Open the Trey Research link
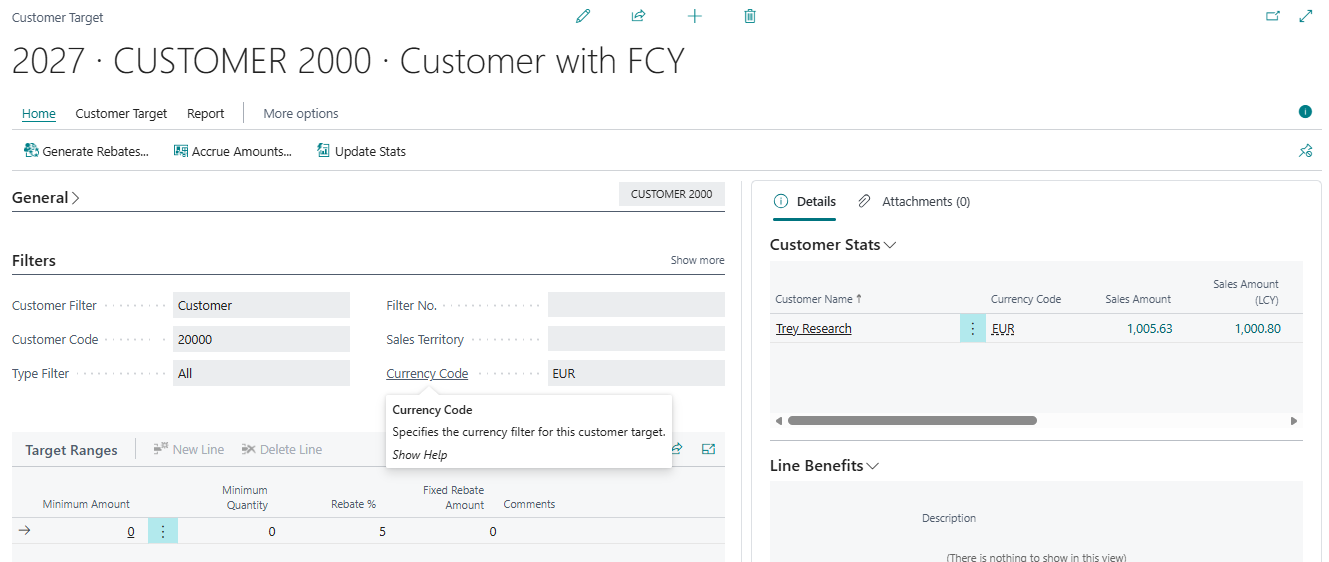The width and height of the screenshot is (1329, 562). coord(813,329)
